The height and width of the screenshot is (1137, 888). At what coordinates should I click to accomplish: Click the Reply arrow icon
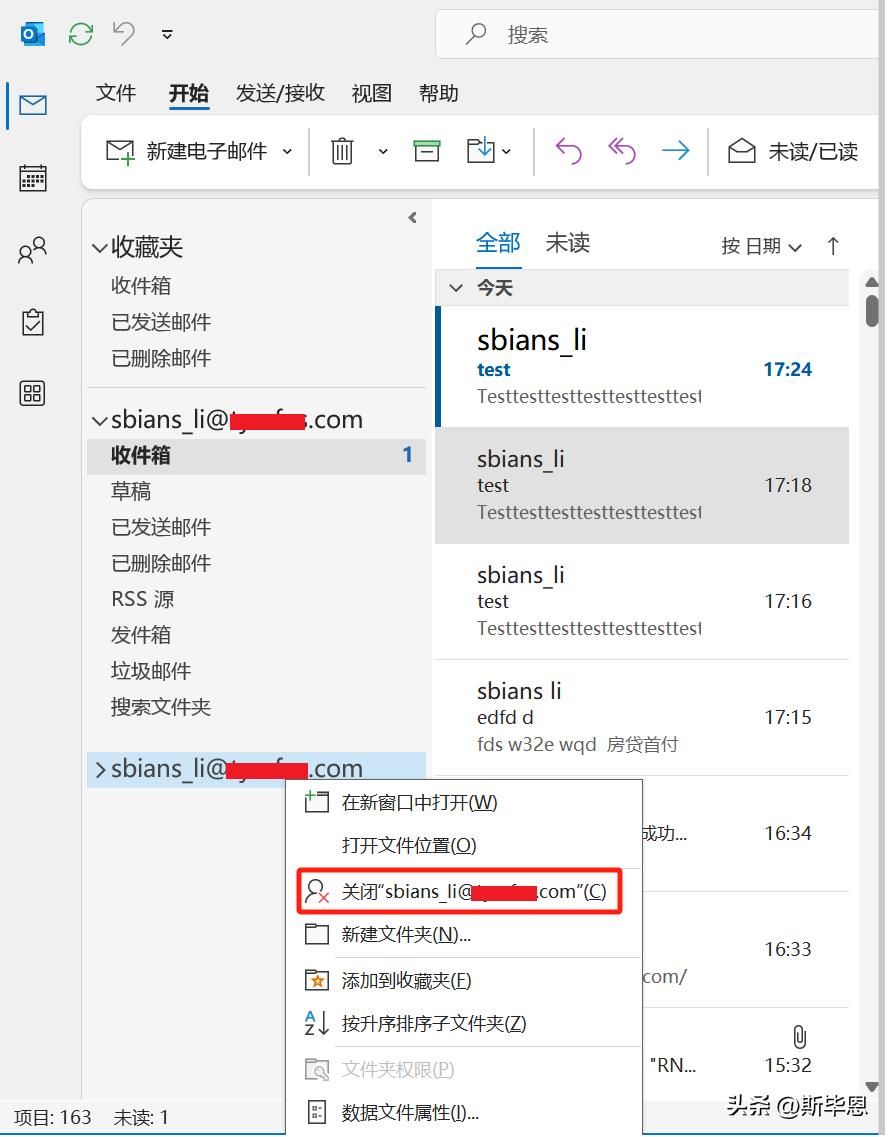[x=569, y=151]
